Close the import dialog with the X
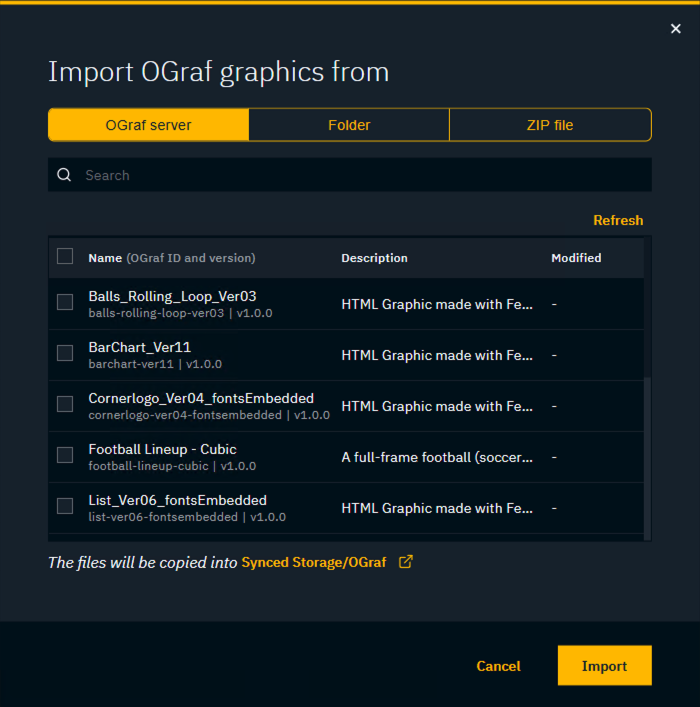This screenshot has width=700, height=707. [x=675, y=29]
